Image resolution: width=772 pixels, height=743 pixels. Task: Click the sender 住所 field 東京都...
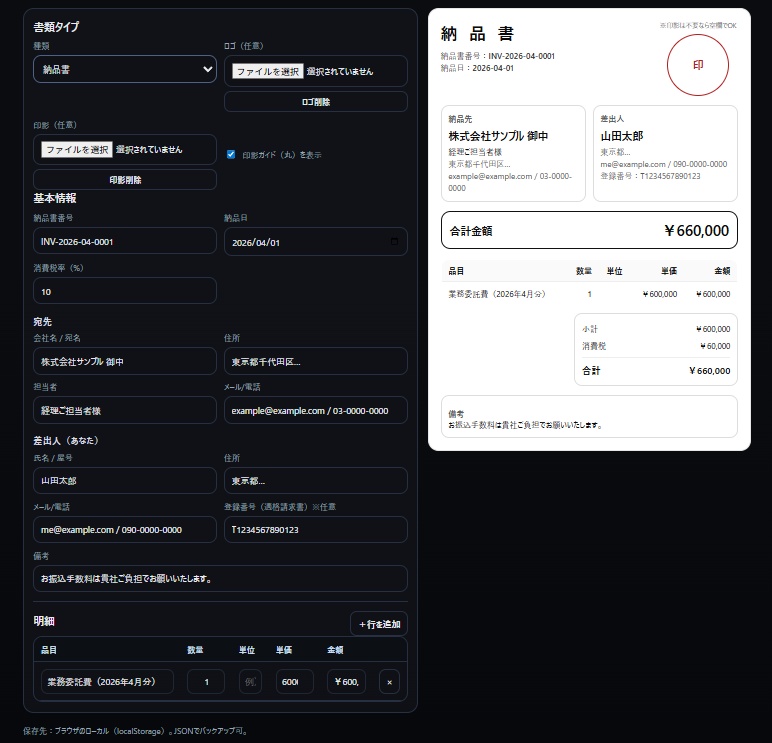pyautogui.click(x=316, y=481)
